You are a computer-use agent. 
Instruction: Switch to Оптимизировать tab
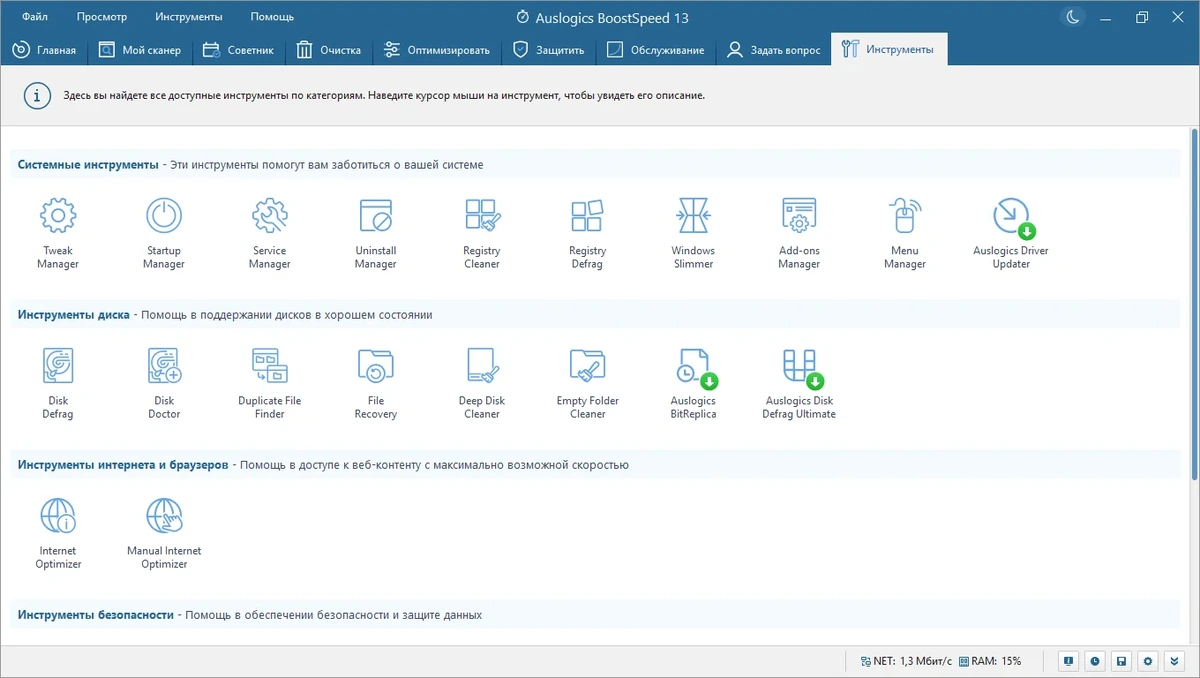point(436,50)
